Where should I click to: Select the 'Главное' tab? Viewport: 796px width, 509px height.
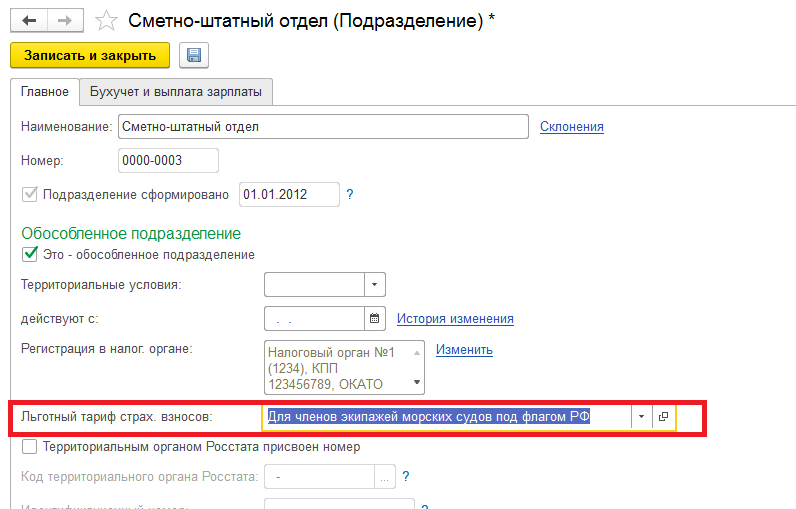45,92
